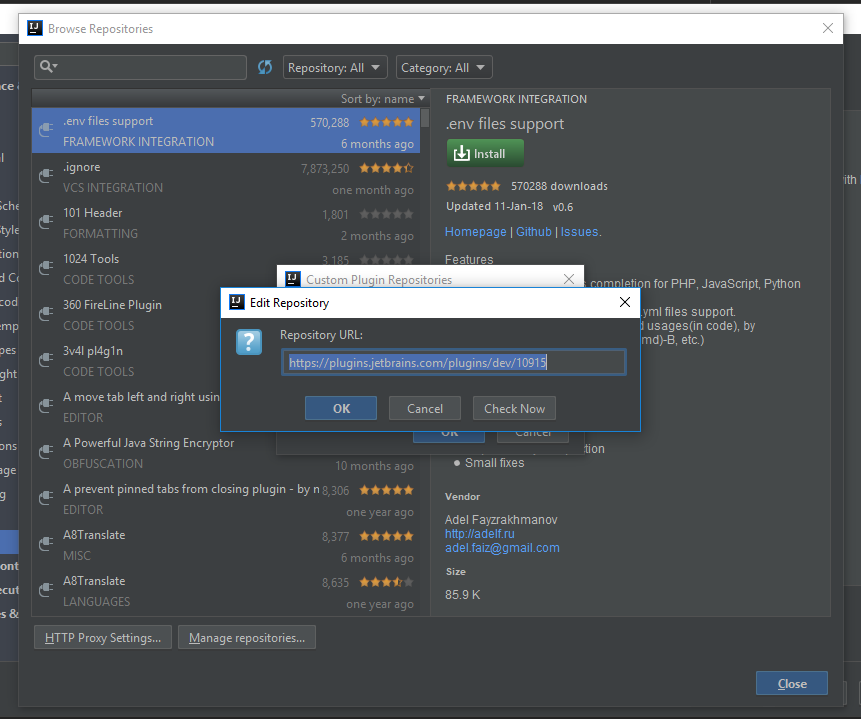
Task: Click the plugin icon beside A Powerful Java String Encryptor
Action: 46,452
